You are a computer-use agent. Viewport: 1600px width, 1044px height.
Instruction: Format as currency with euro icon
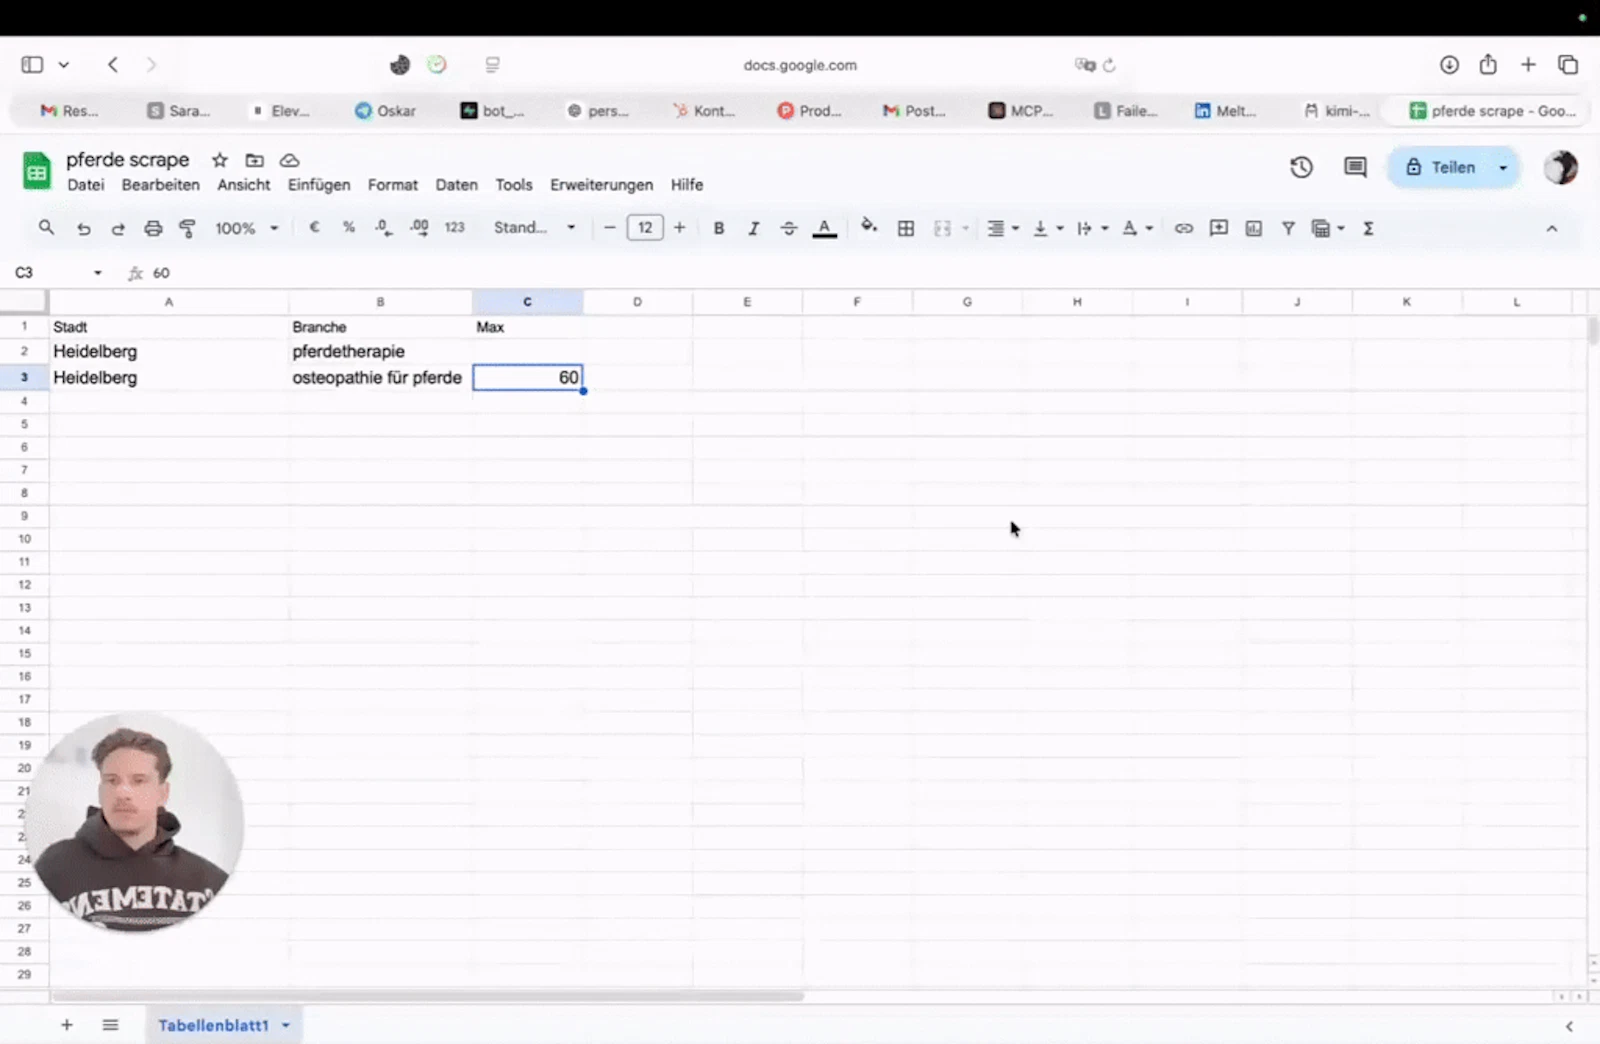click(314, 228)
